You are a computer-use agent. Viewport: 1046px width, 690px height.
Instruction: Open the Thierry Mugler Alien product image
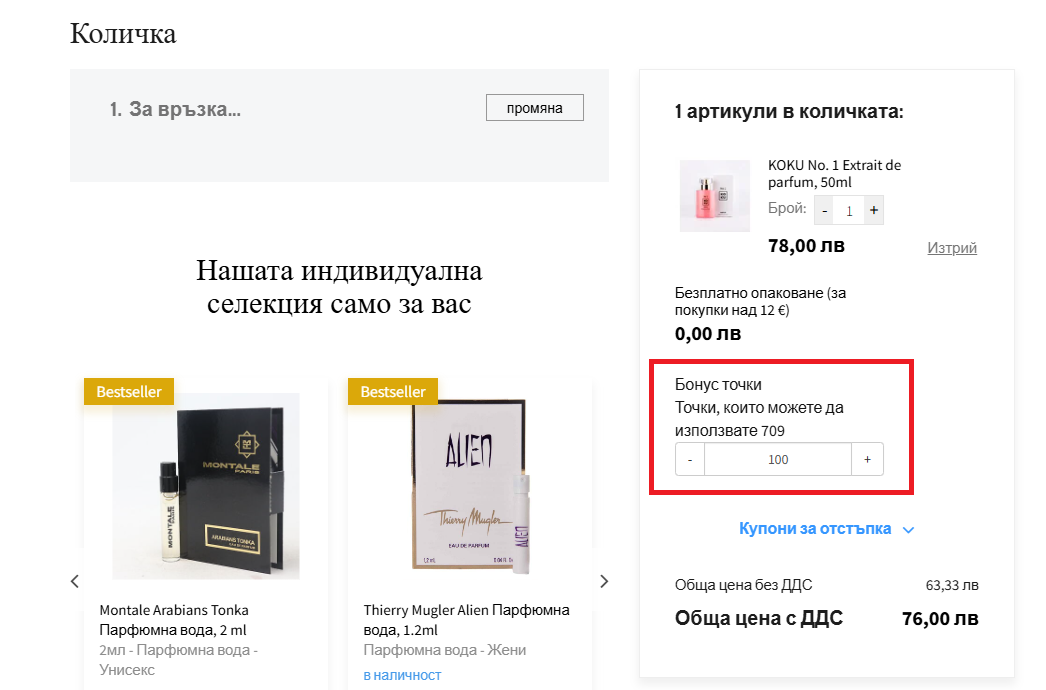tap(470, 486)
